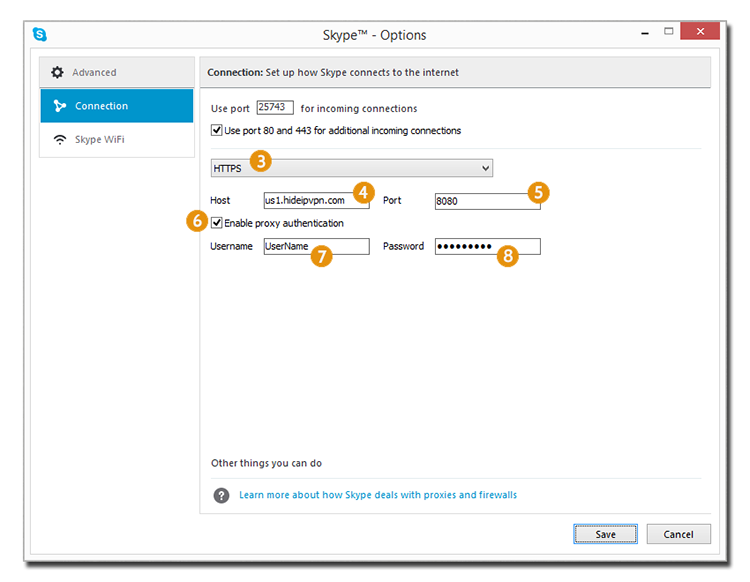Click the Connection node icon in sidebar
Image resolution: width=750 pixels, height=582 pixels.
(x=59, y=106)
